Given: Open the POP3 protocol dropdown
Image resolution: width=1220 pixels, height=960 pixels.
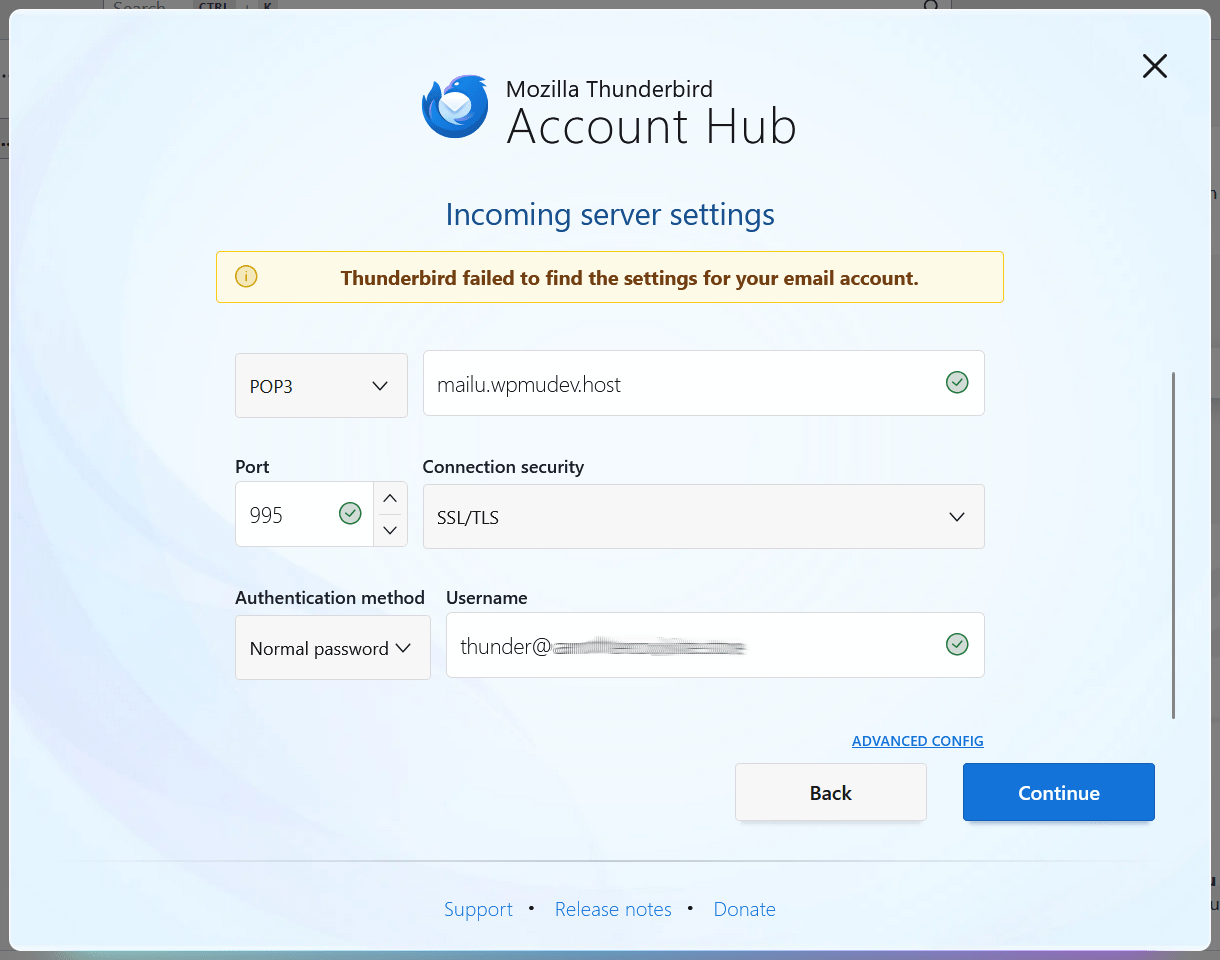Looking at the screenshot, I should 321,385.
